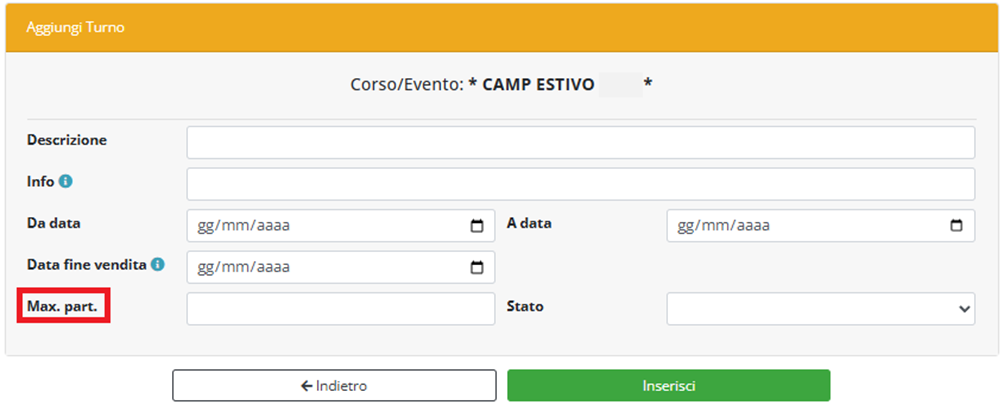Focus the Max. part. input box
The width and height of the screenshot is (1004, 405).
(x=340, y=309)
